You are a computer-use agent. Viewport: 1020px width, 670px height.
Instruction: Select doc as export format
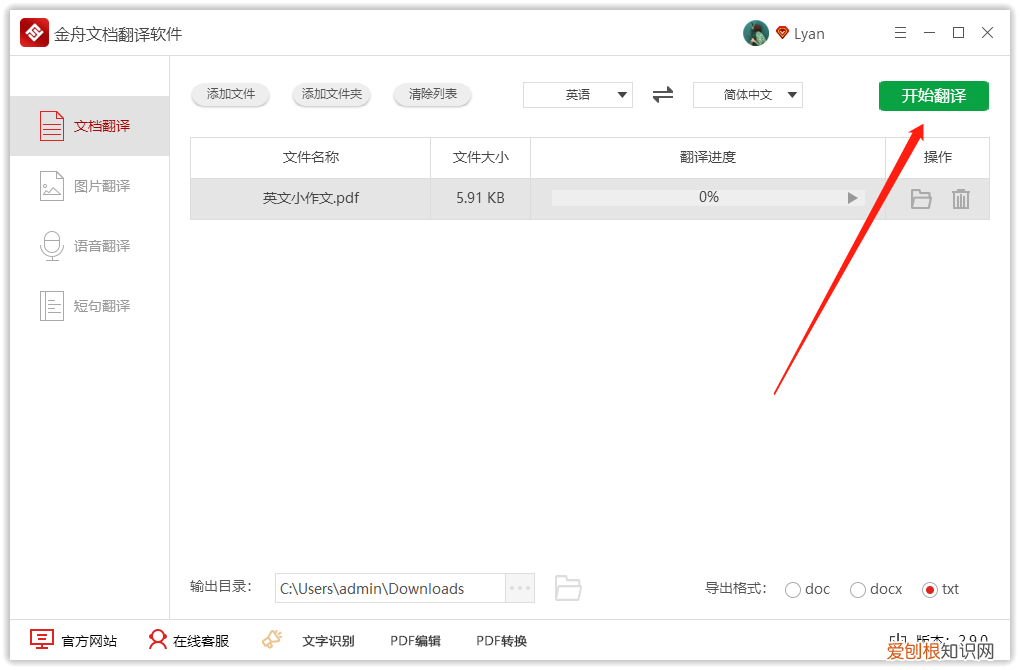793,589
